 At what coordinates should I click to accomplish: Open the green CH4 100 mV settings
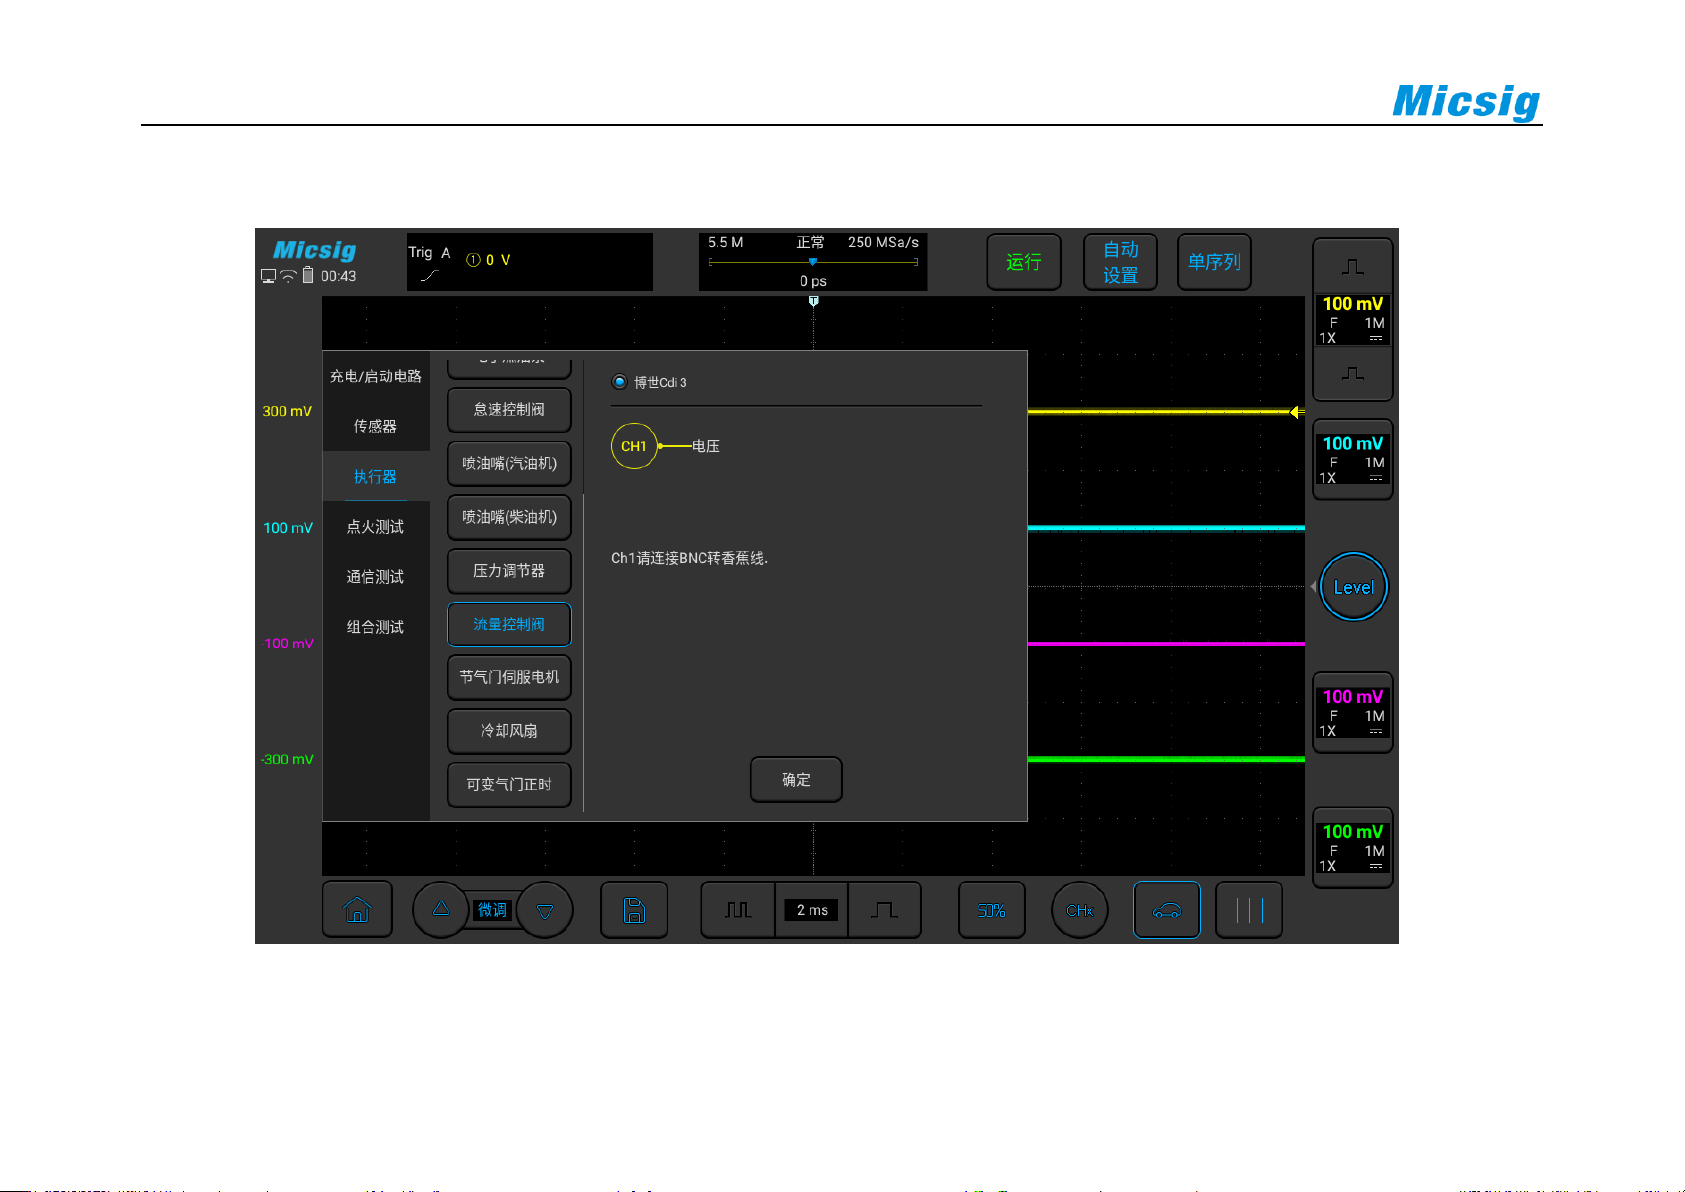coord(1353,848)
